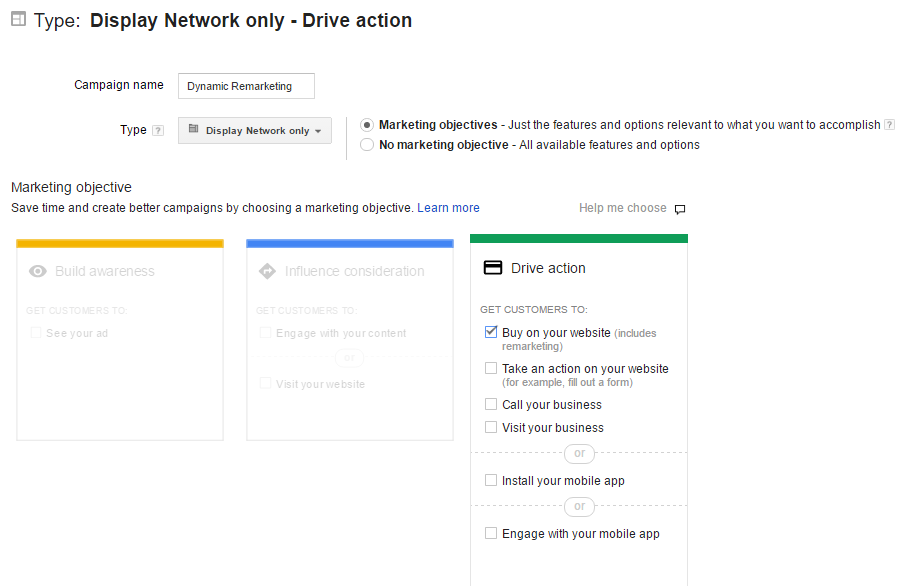Check Install your mobile app

[491, 480]
